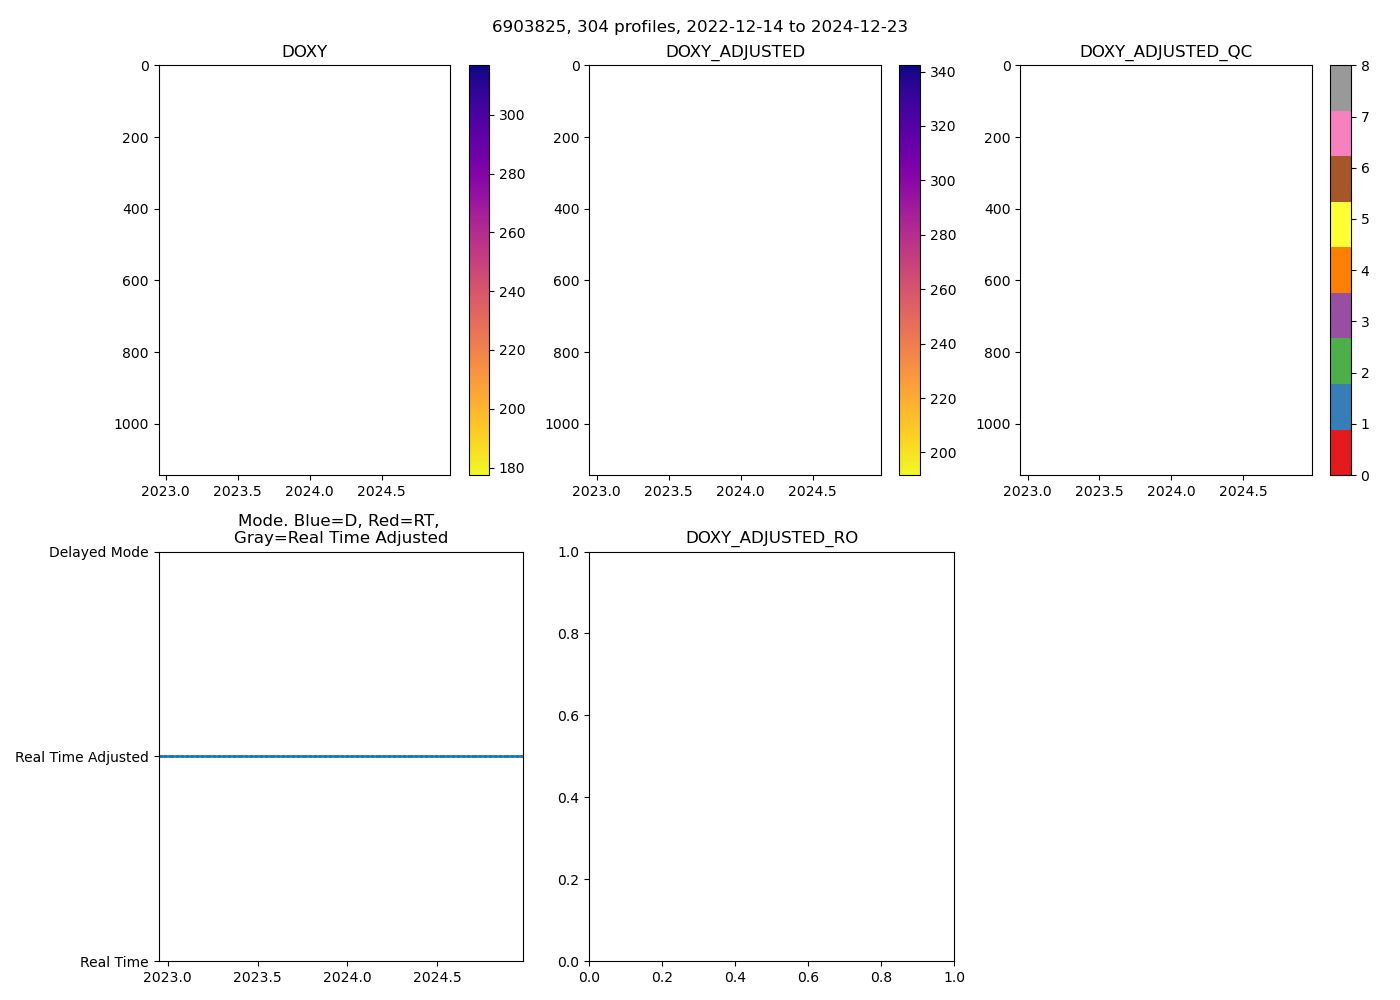Click the purple segment of the QC colorbar
The height and width of the screenshot is (1000, 1400).
1340,315
